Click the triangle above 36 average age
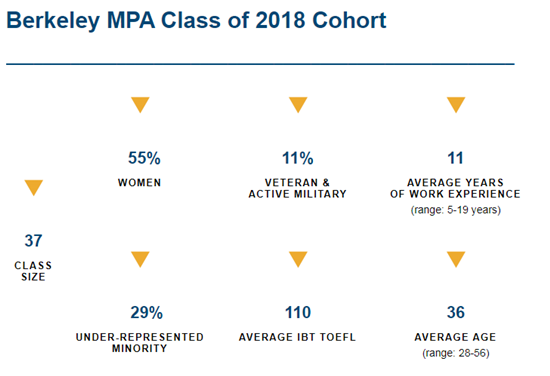Image resolution: width=550 pixels, height=376 pixels. tap(456, 259)
